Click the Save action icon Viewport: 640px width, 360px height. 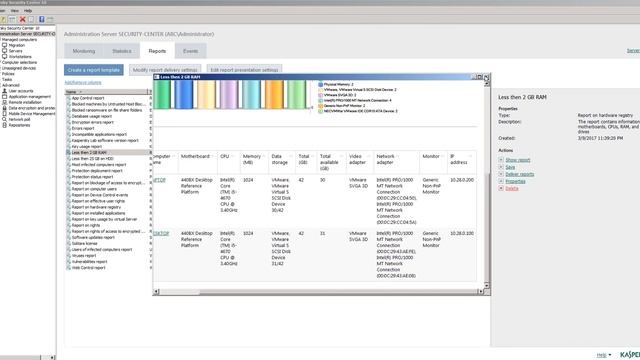click(501, 167)
